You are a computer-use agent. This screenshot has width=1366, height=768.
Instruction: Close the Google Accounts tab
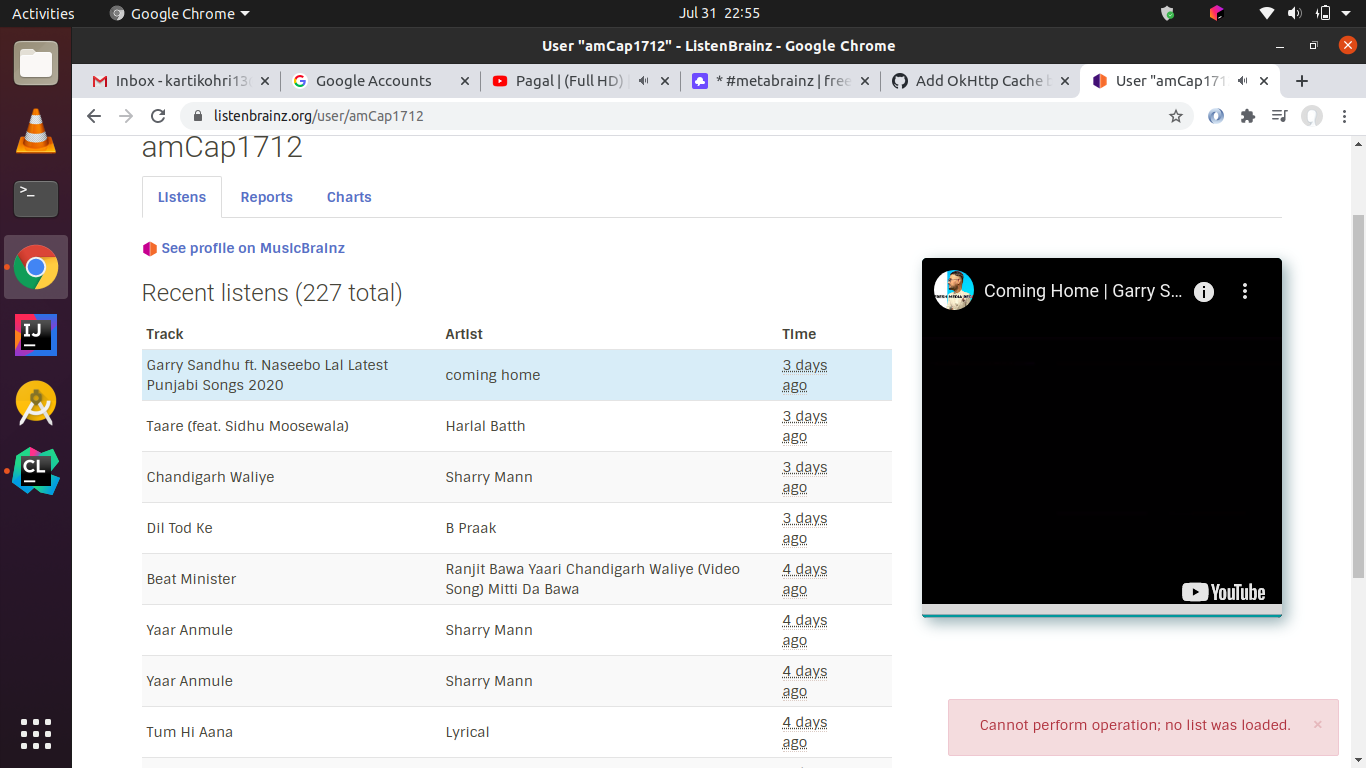[464, 81]
